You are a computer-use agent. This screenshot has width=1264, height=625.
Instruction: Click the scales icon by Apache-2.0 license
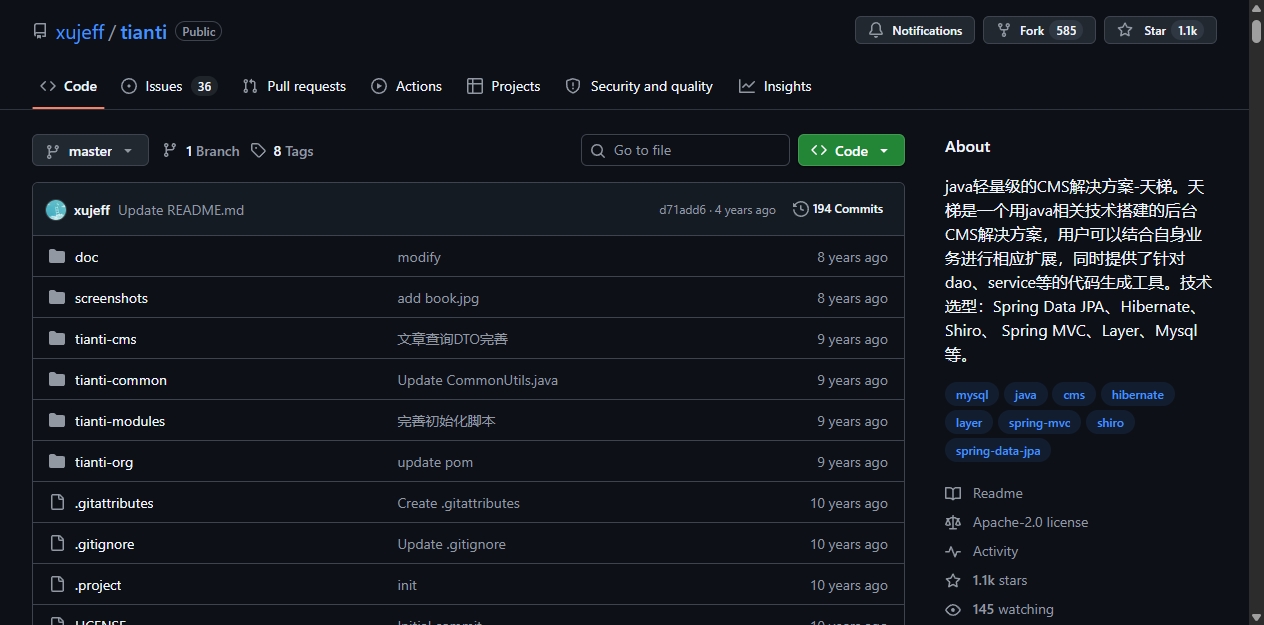pyautogui.click(x=953, y=522)
